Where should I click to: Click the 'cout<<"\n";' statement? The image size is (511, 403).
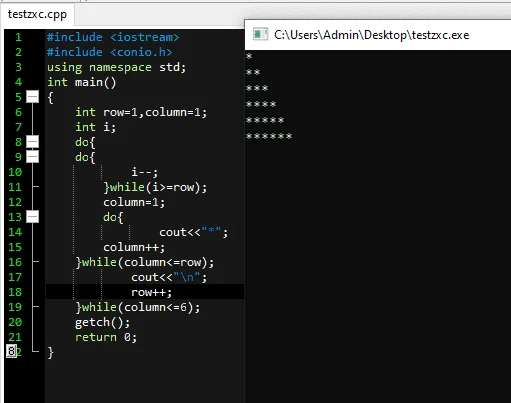pyautogui.click(x=169, y=277)
